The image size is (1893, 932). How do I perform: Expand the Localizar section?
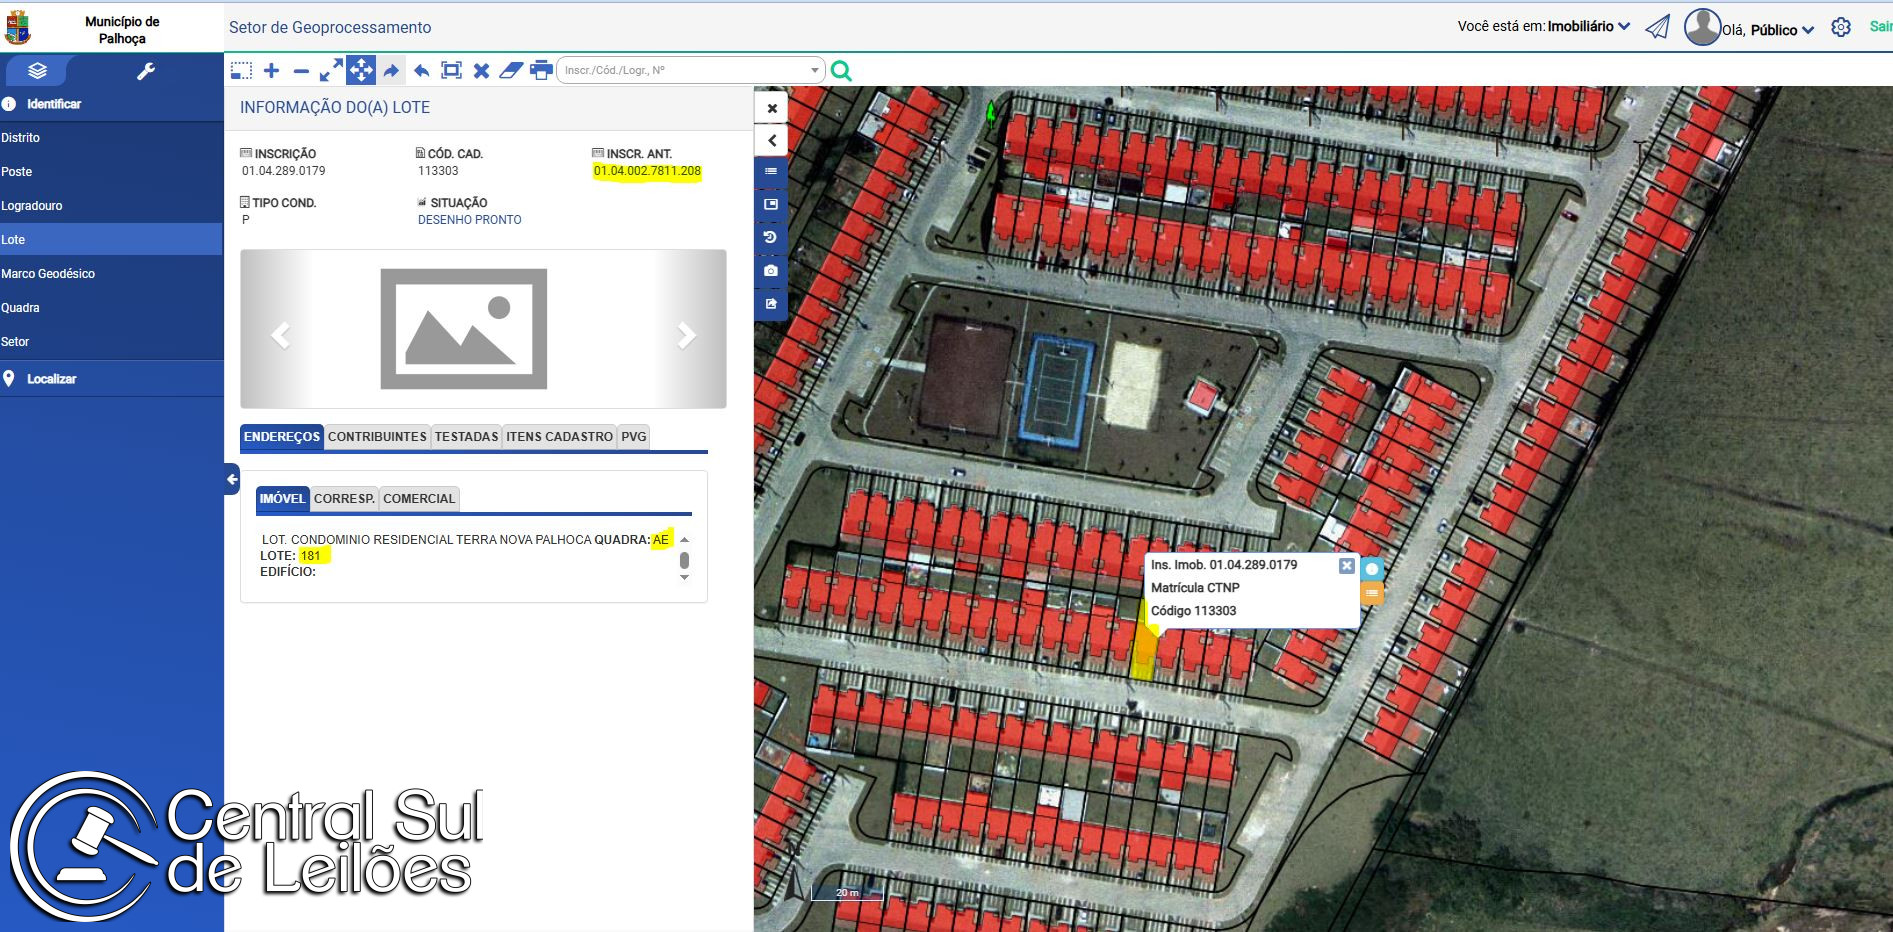111,379
